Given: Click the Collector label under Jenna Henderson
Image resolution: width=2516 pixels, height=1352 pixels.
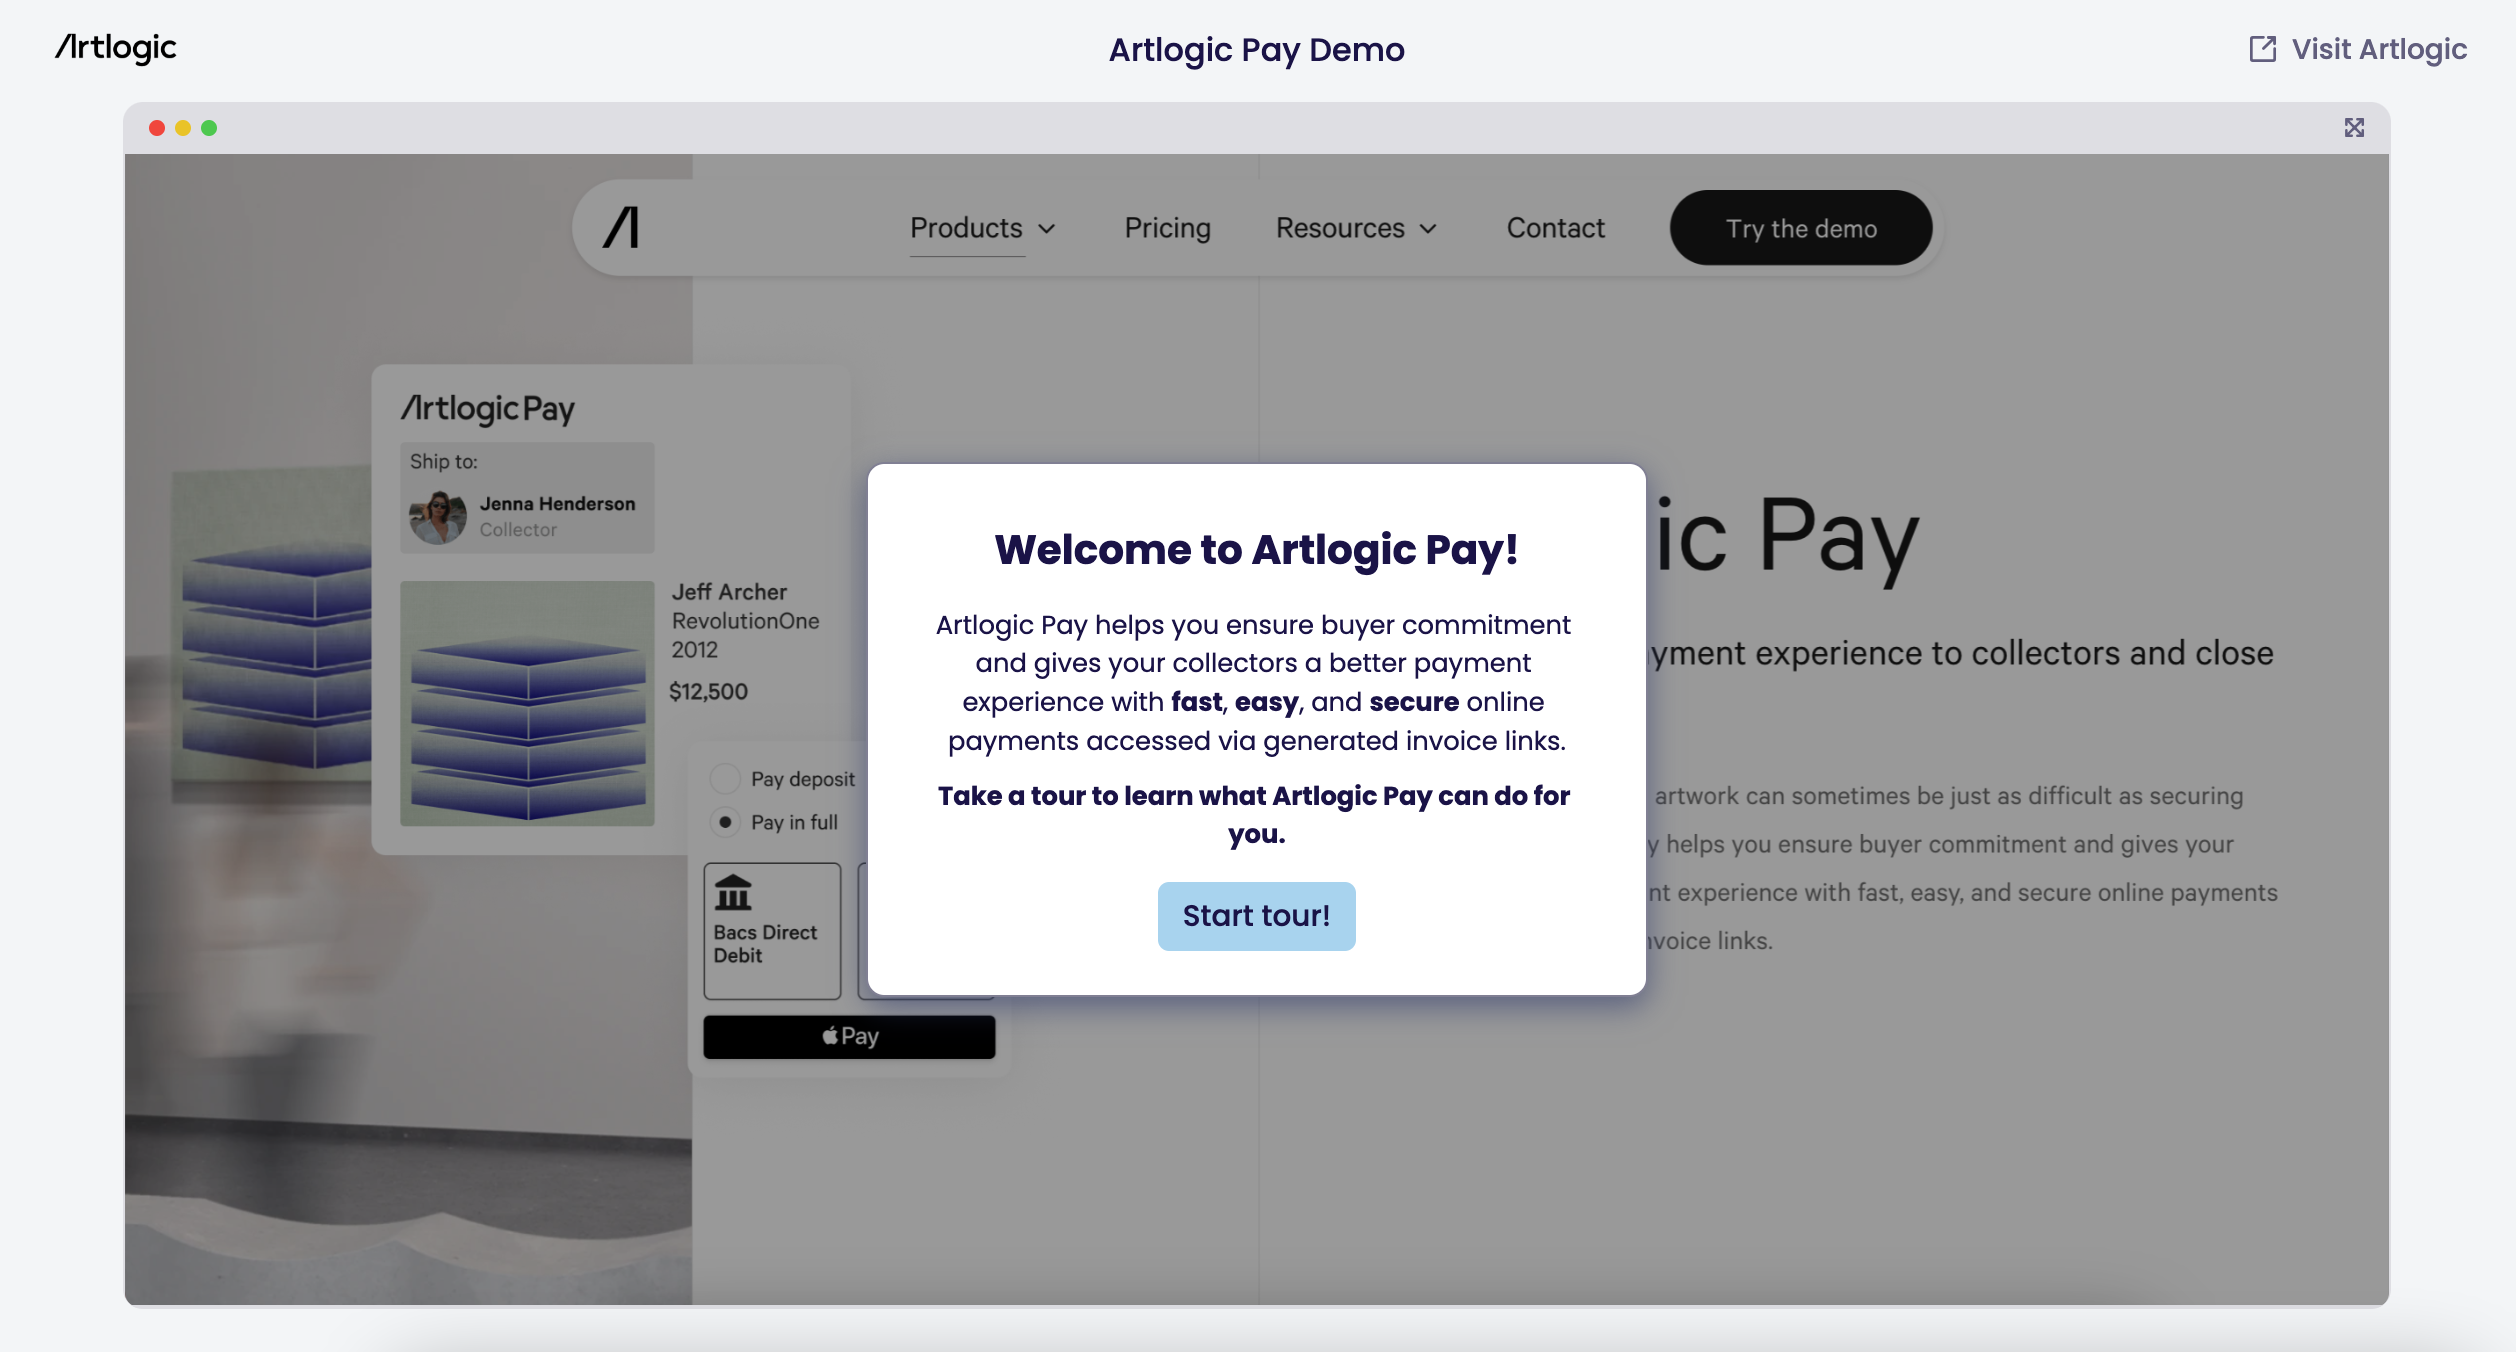Looking at the screenshot, I should coord(518,530).
